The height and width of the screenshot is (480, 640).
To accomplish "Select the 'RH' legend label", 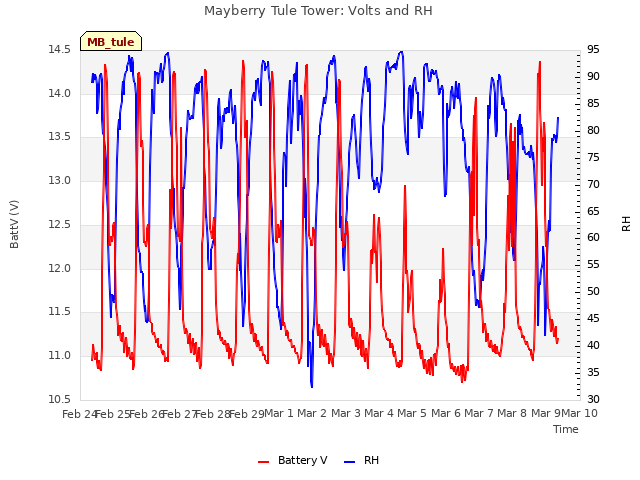I will click(x=371, y=460).
